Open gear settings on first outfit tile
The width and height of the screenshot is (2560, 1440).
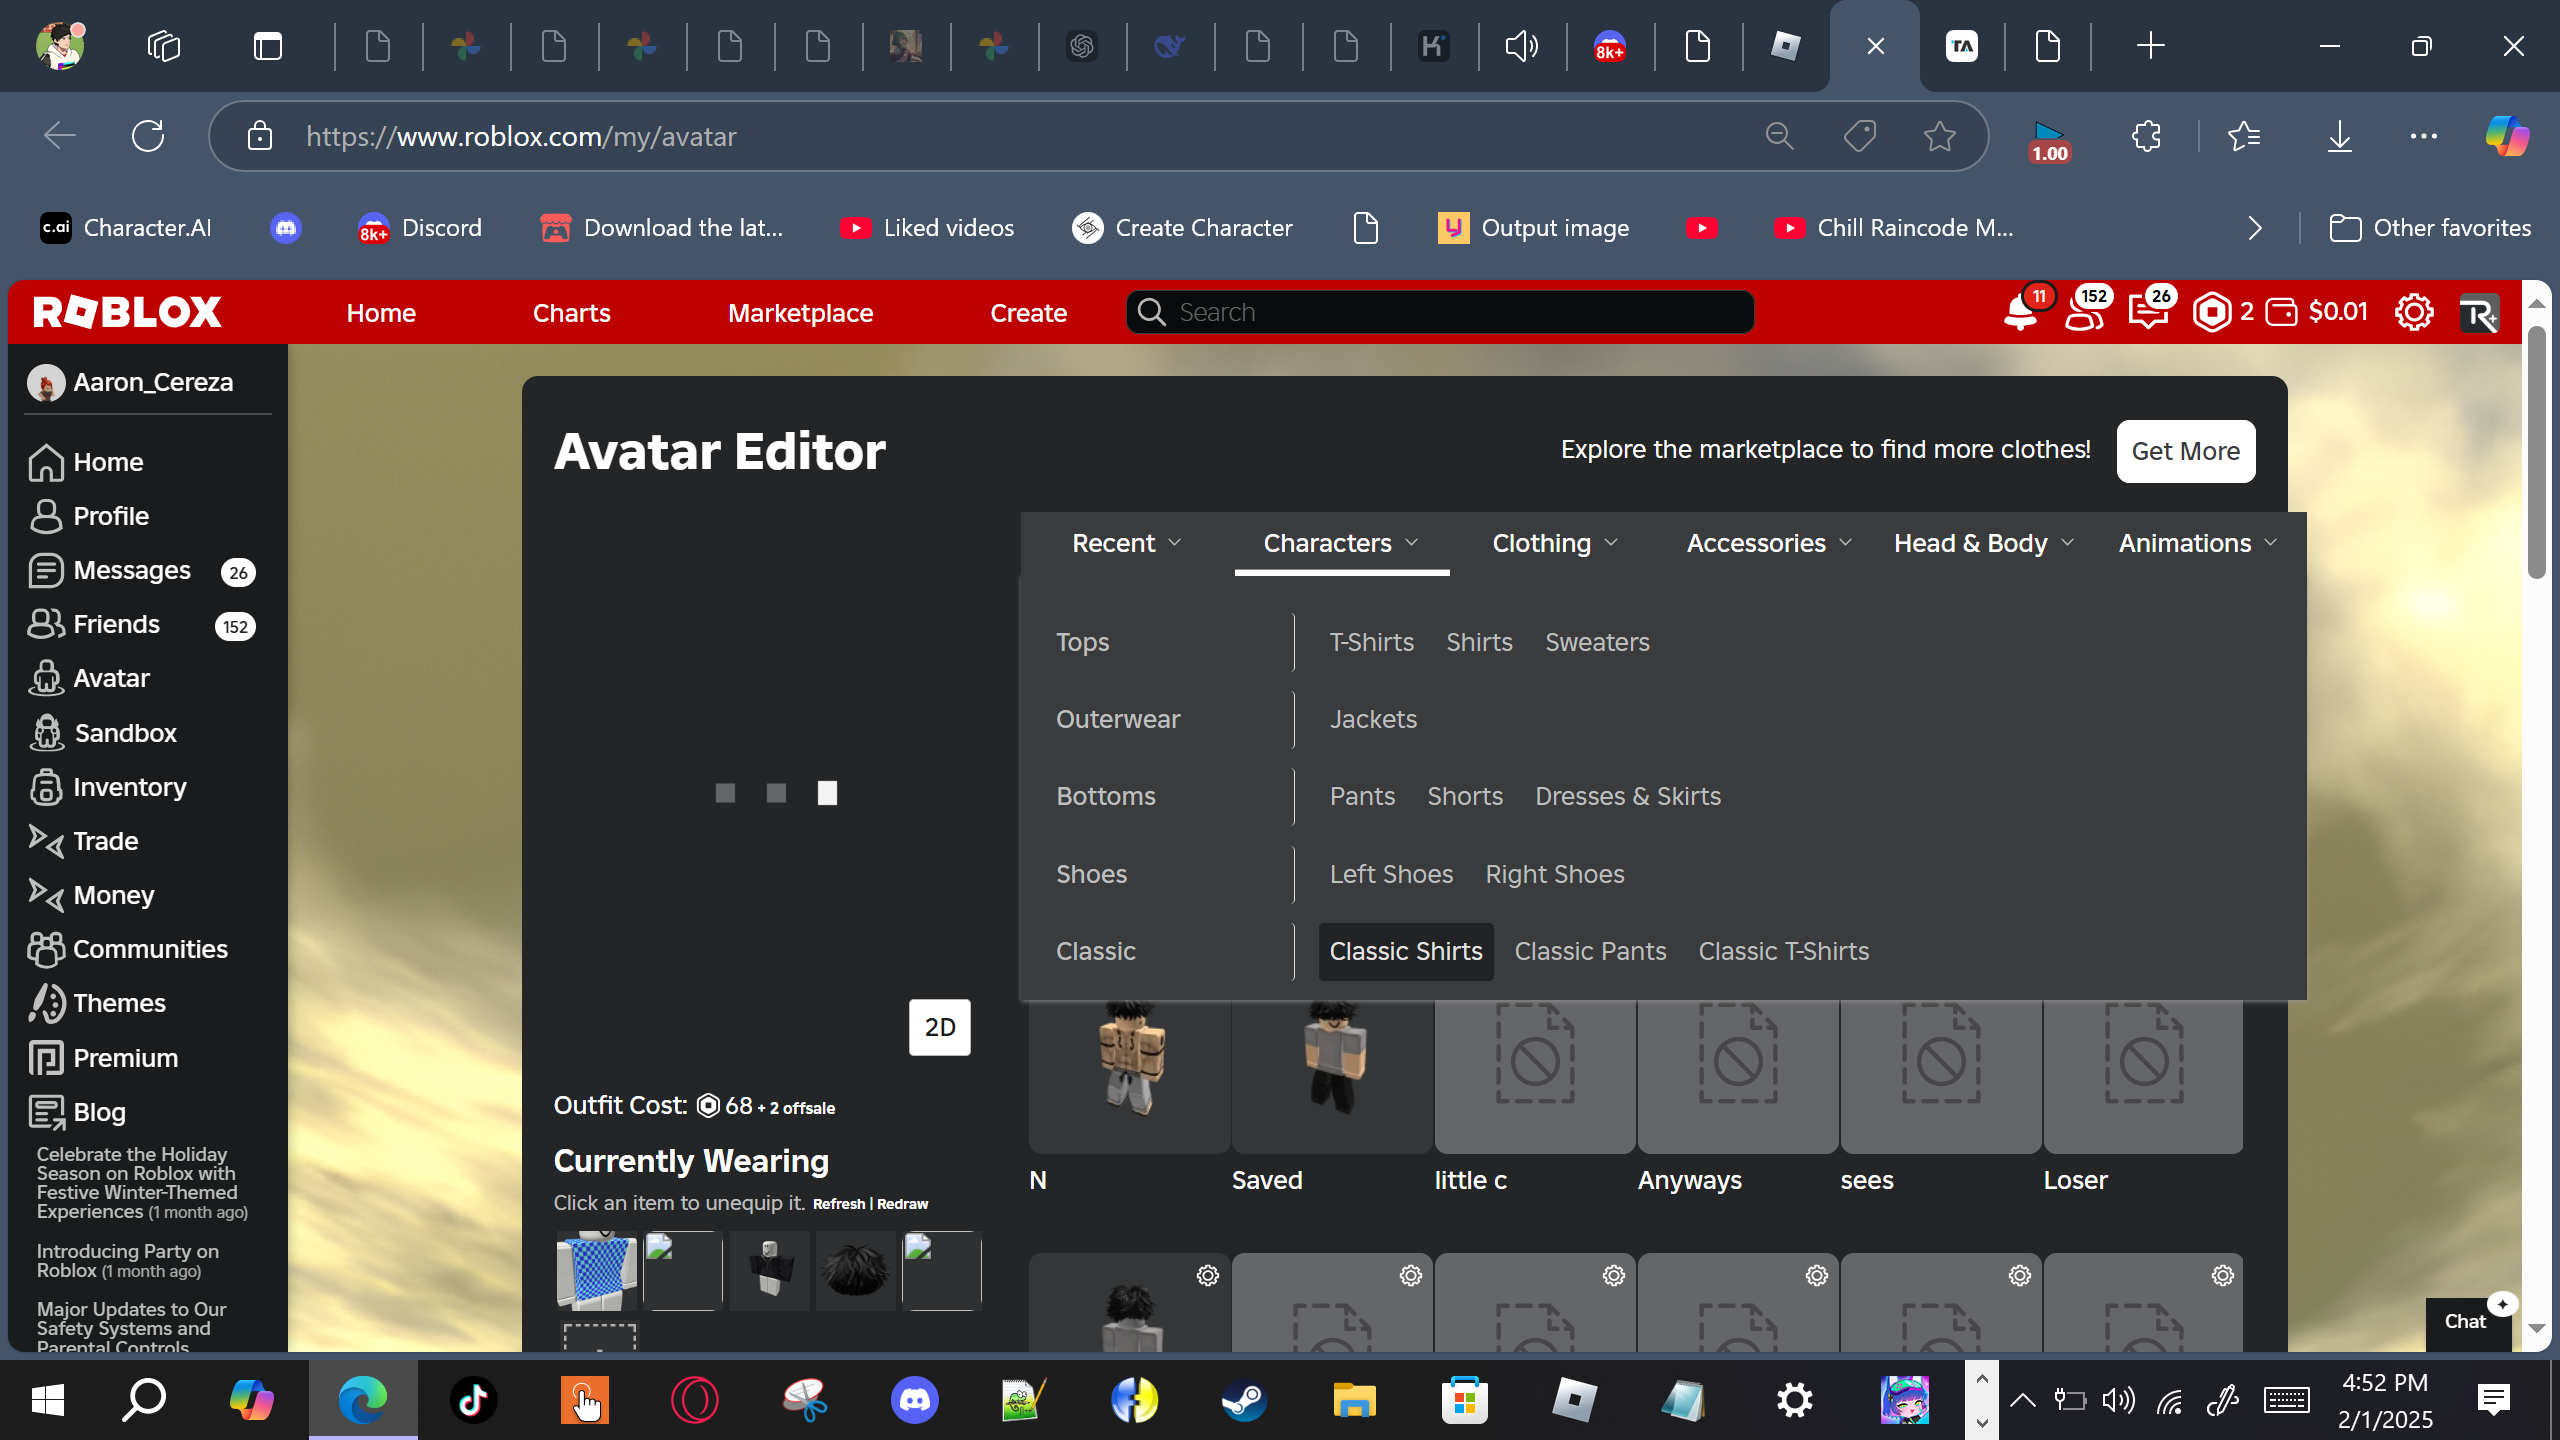click(1207, 1276)
